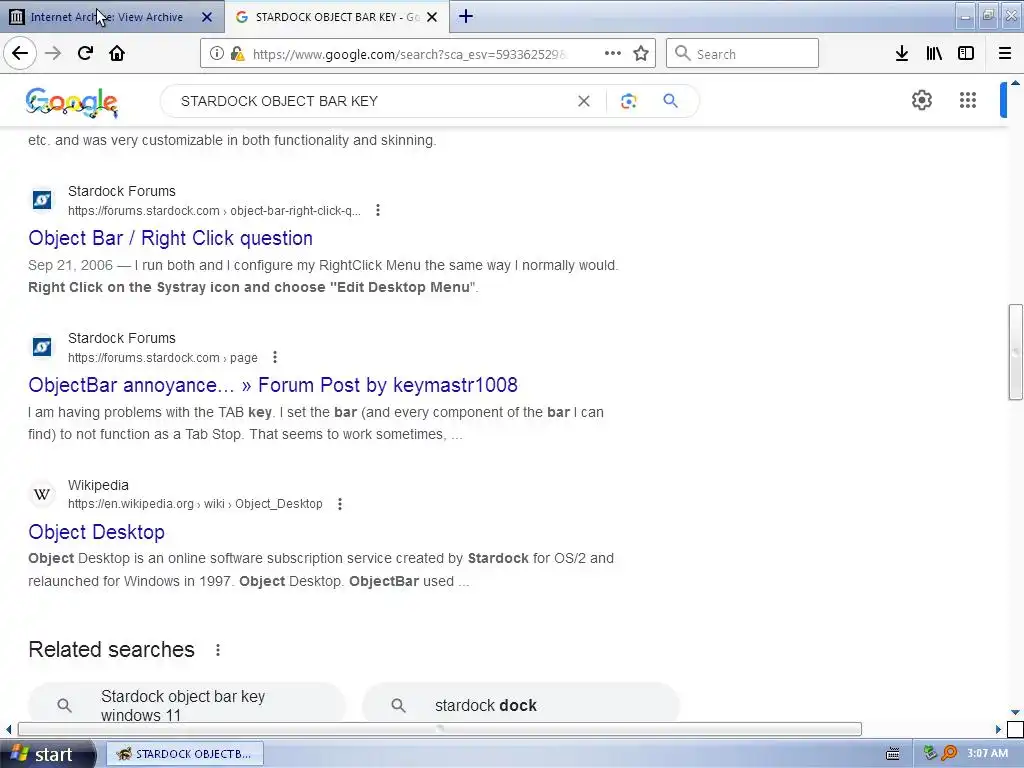Viewport: 1024px width, 768px height.
Task: Go back to previous page
Action: coord(20,53)
